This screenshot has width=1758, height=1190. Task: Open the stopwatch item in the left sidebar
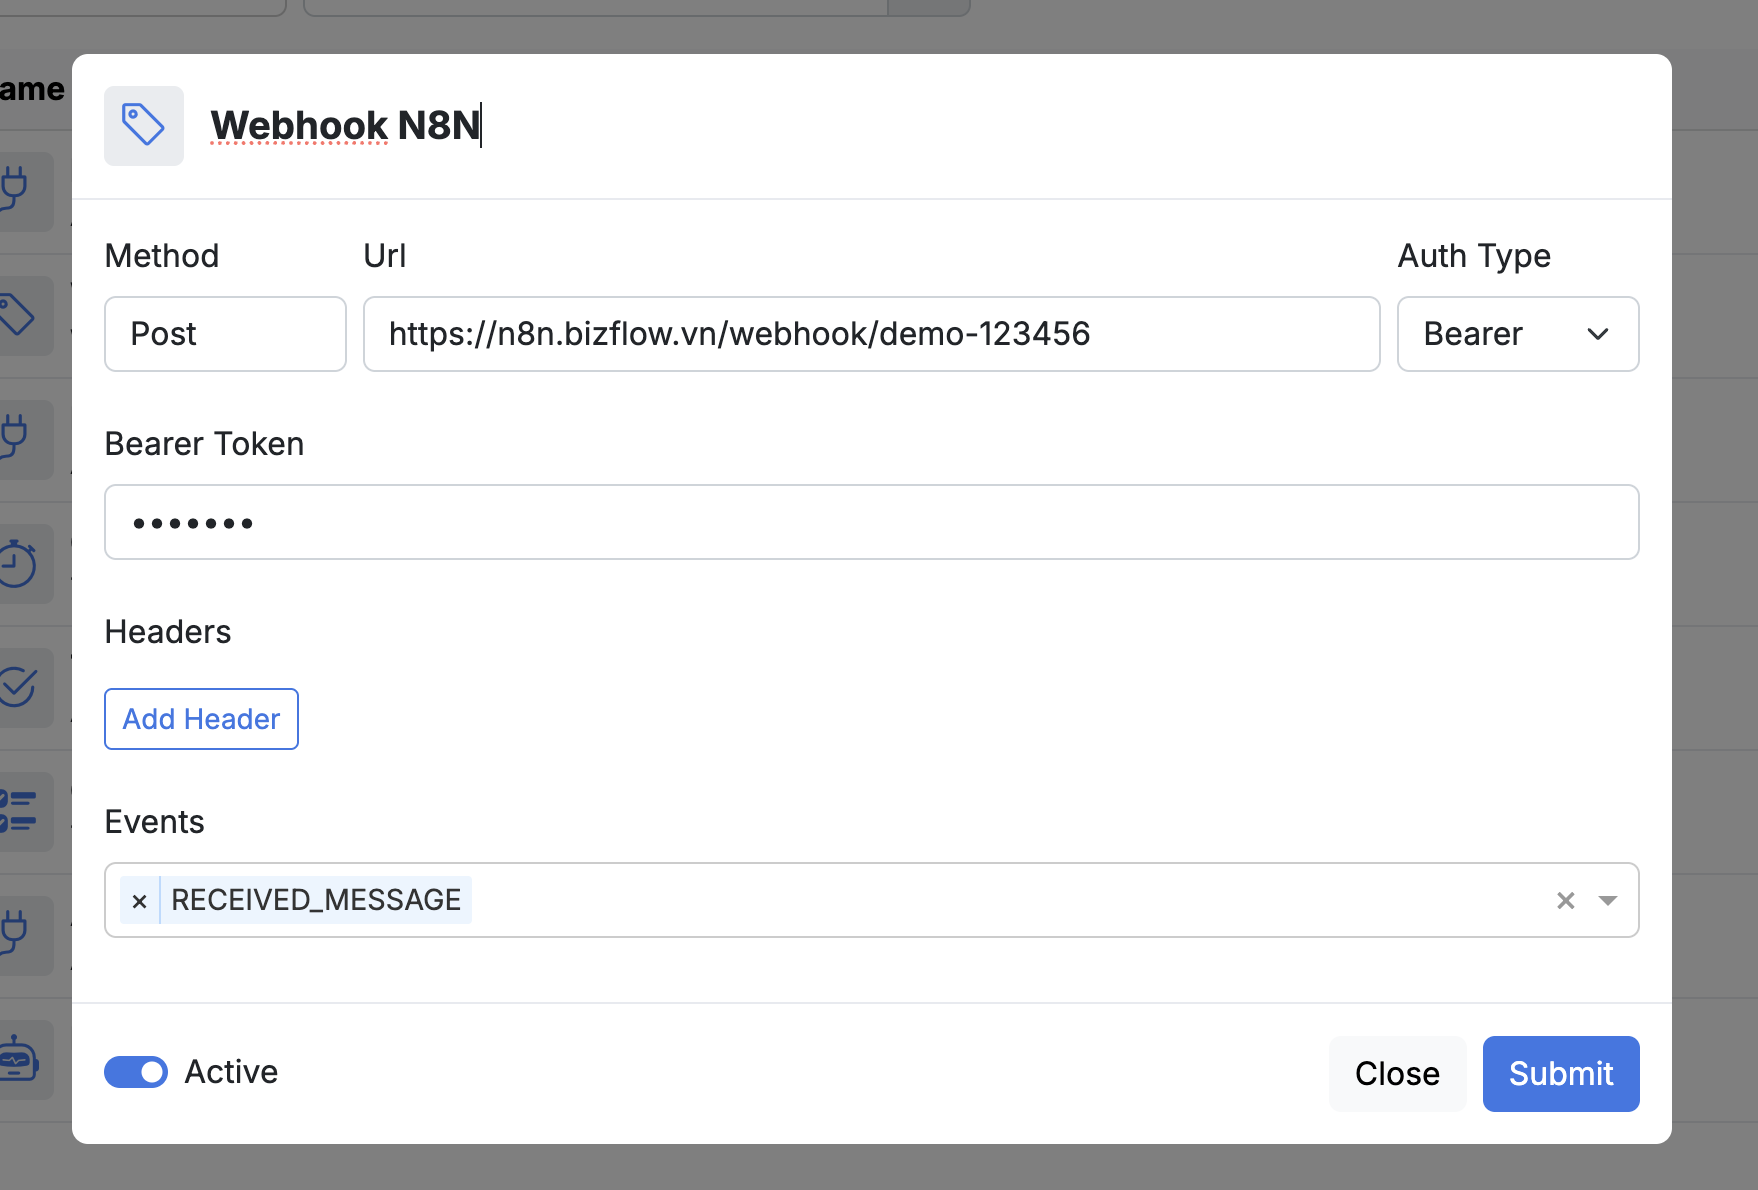18,564
